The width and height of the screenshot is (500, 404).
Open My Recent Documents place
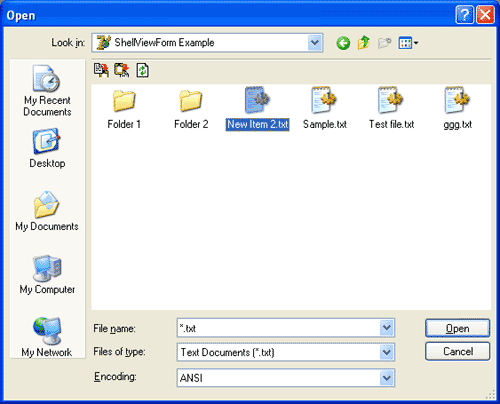47,91
